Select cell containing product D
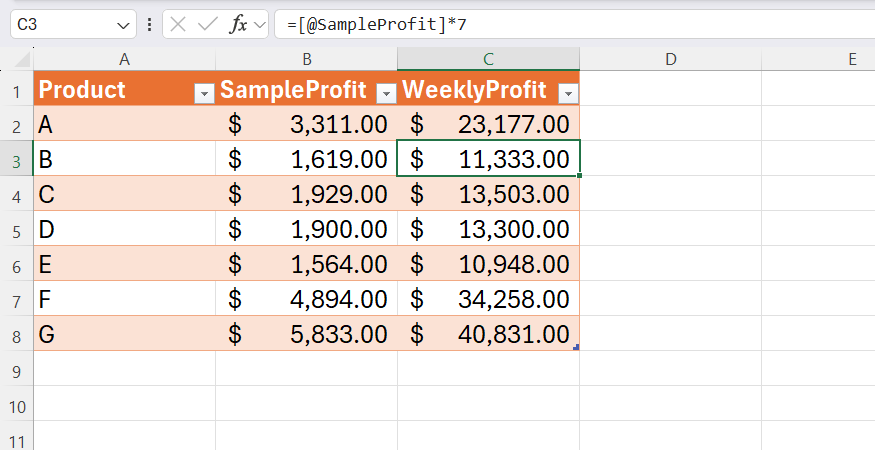Viewport: 875px width, 450px height. pyautogui.click(x=124, y=228)
